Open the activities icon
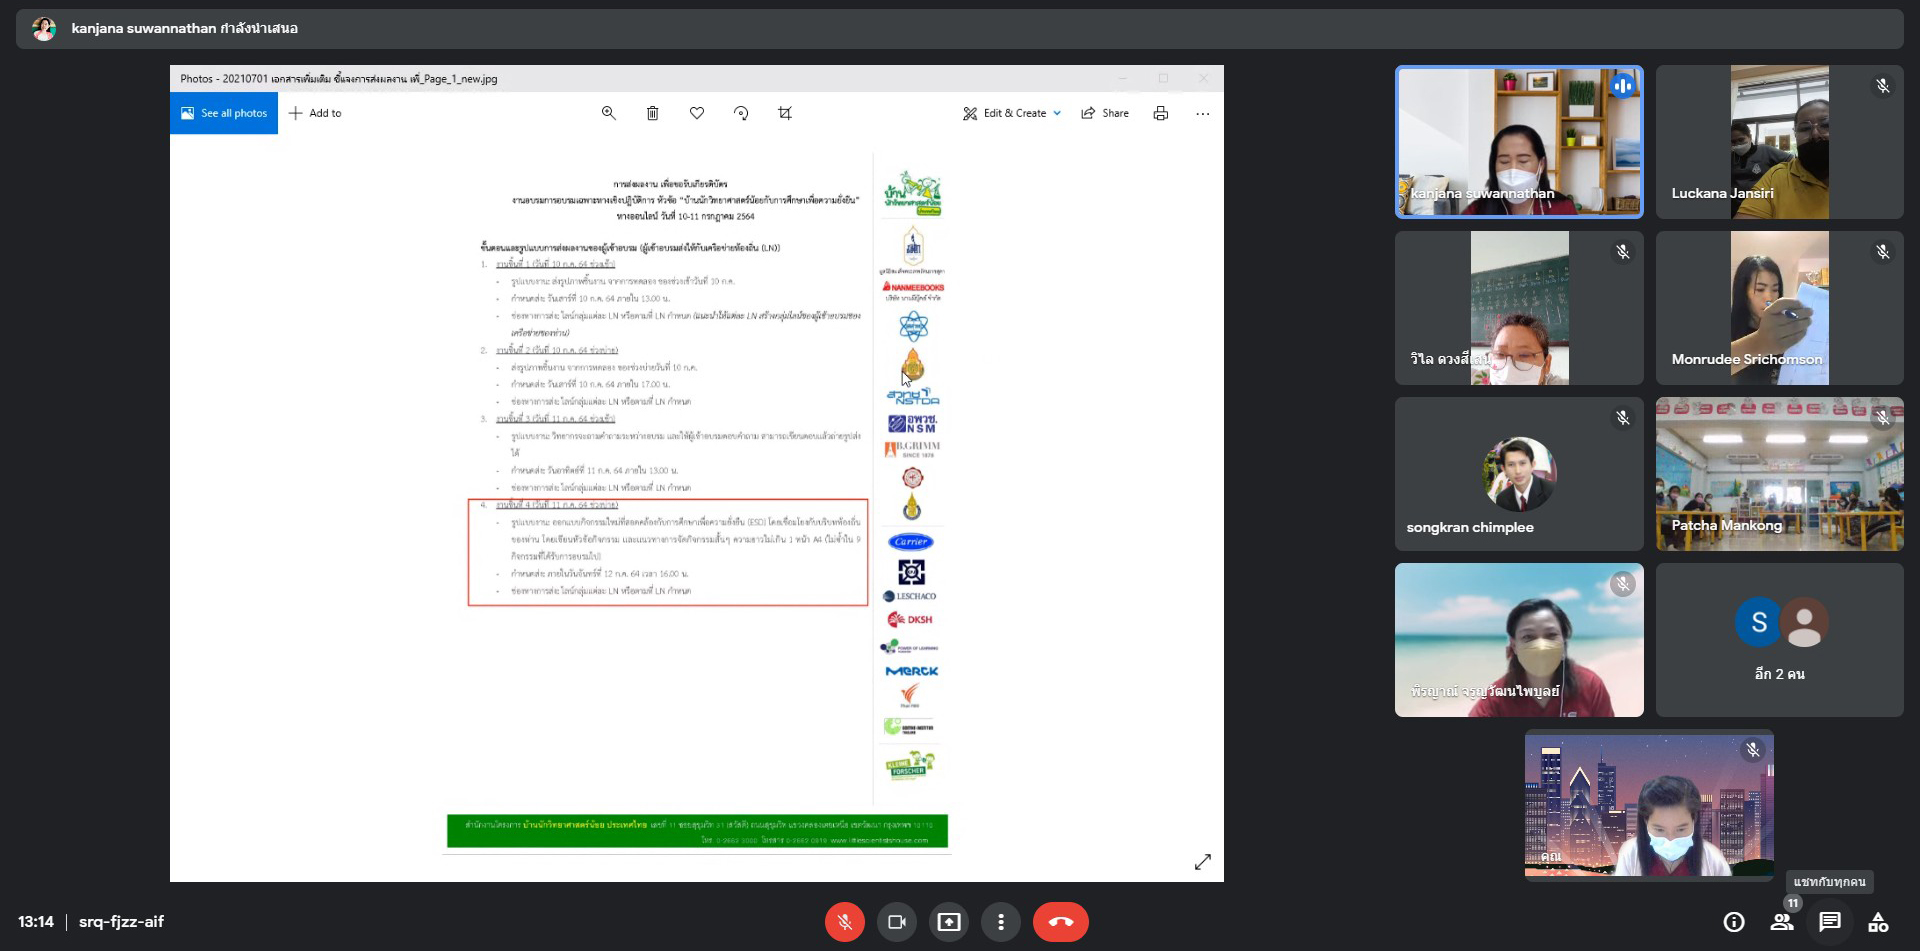This screenshot has width=1920, height=951. pos(1878,922)
